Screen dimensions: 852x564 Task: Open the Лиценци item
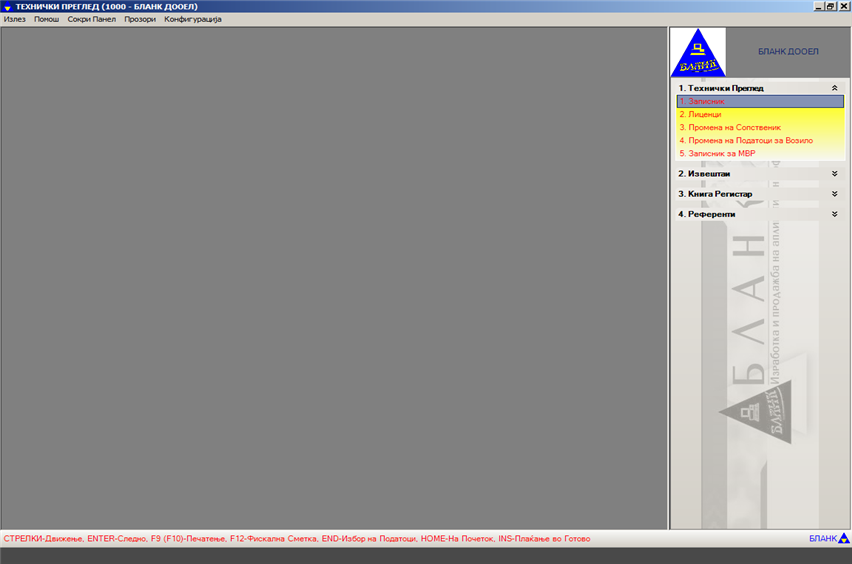704,115
